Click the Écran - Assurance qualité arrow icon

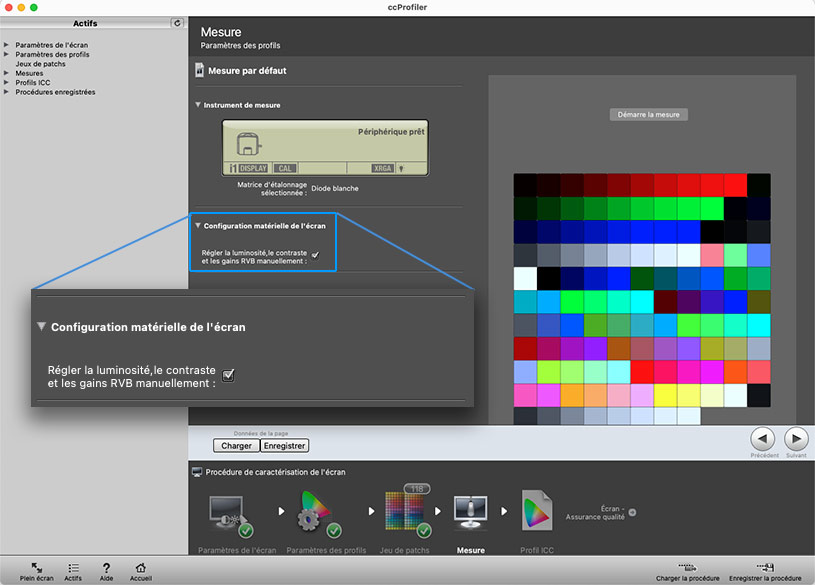pyautogui.click(x=632, y=513)
